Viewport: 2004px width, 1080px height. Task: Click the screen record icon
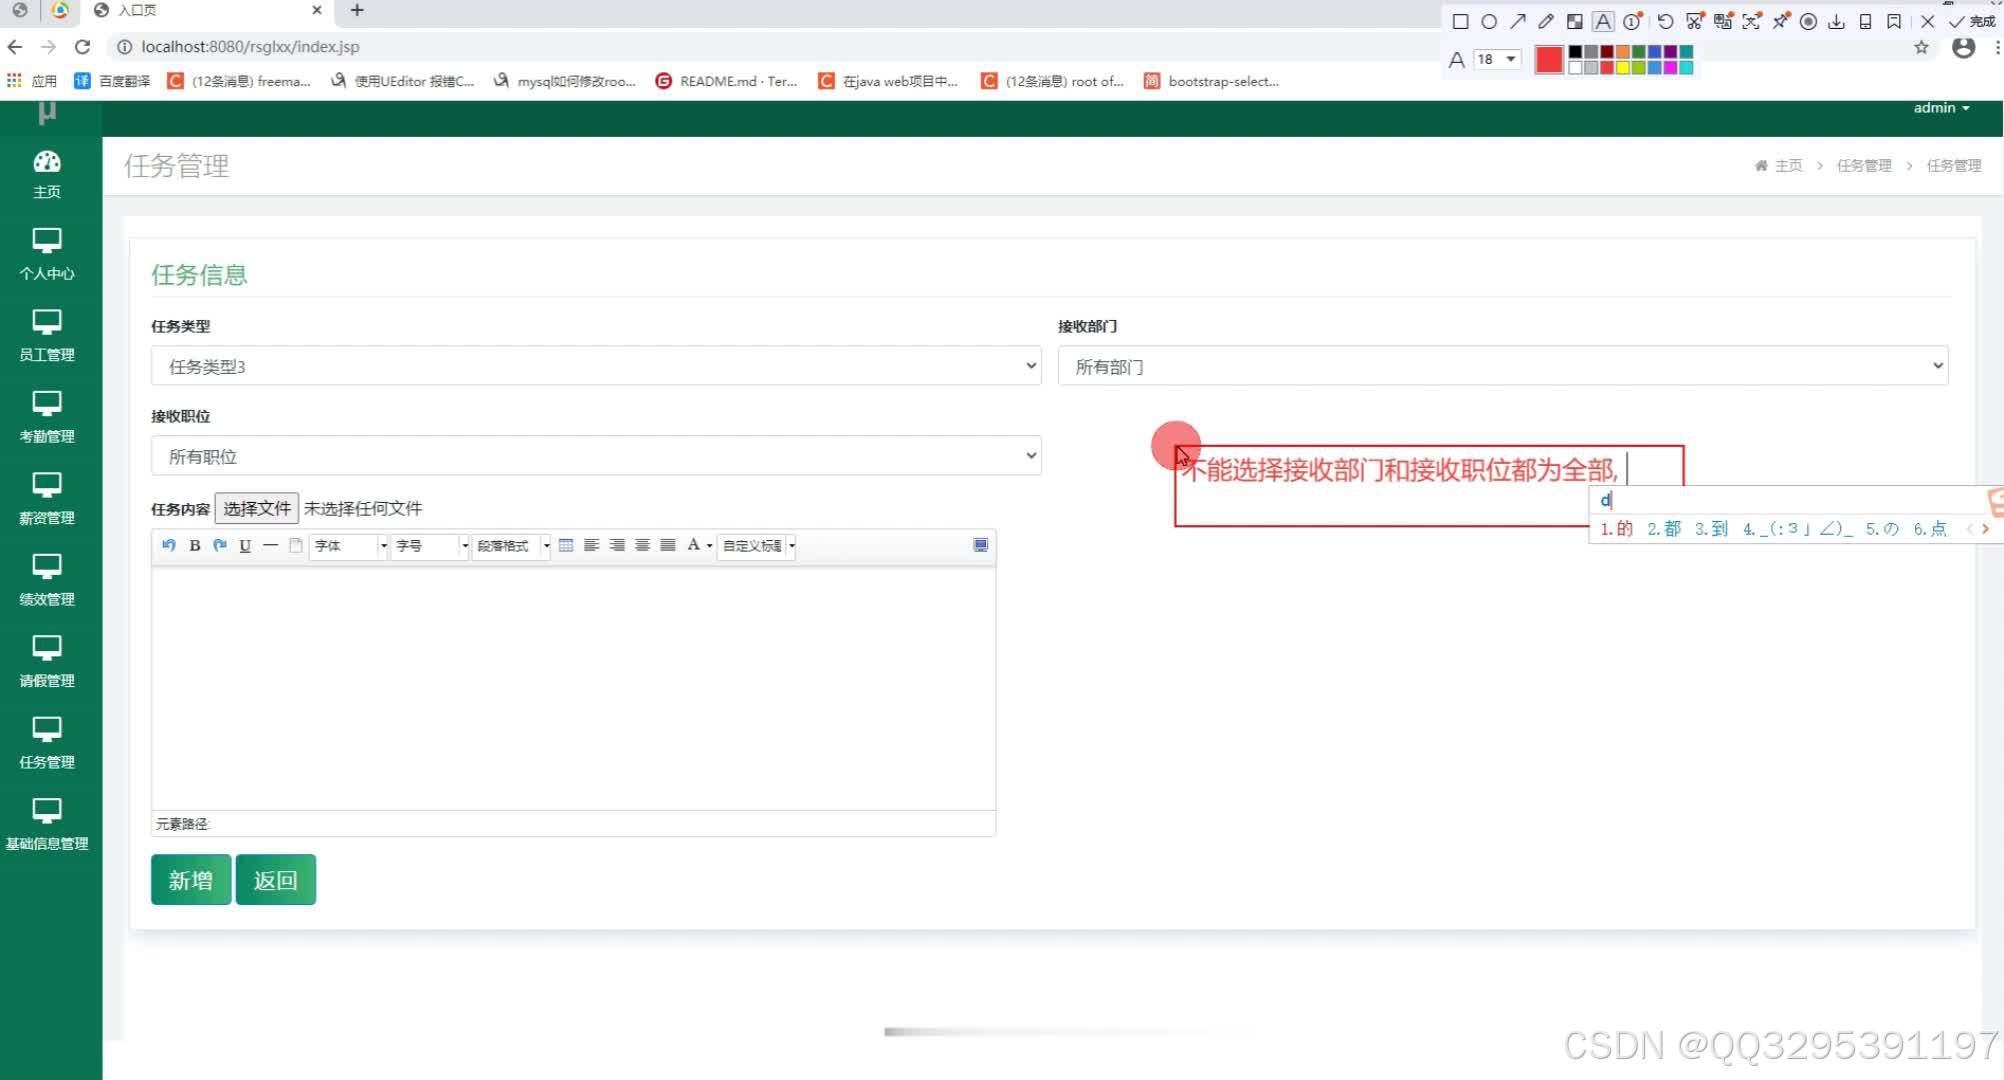tap(1808, 22)
